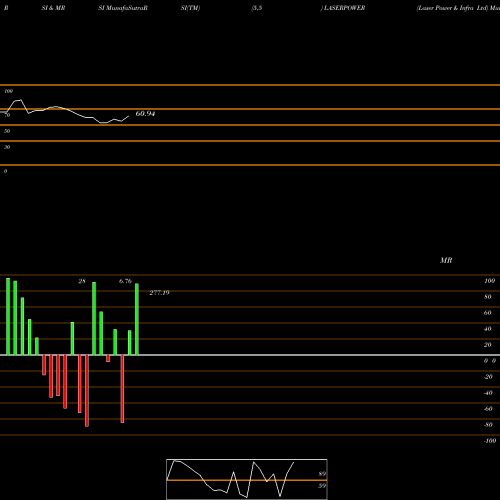
Task: Click the '(5,5' parameter text in the header
Action: click(x=257, y=8)
